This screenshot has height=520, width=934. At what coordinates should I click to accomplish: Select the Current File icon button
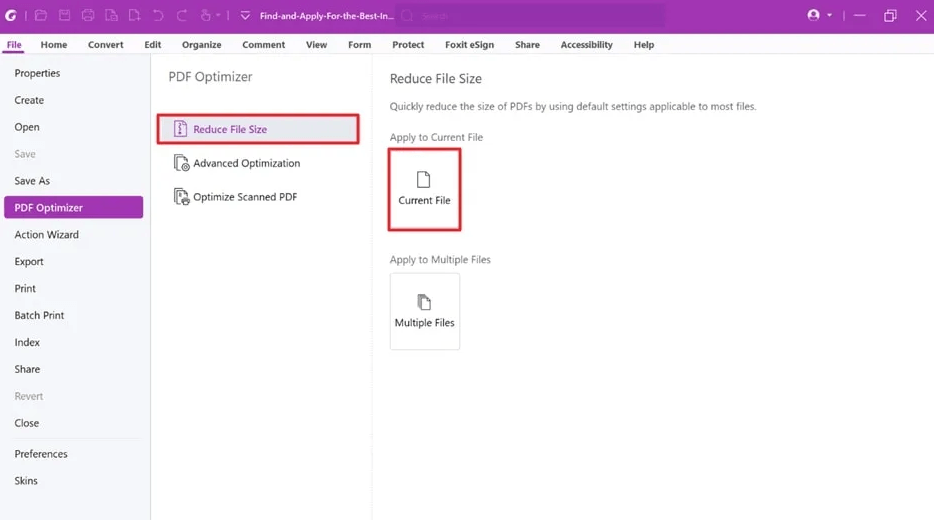424,189
